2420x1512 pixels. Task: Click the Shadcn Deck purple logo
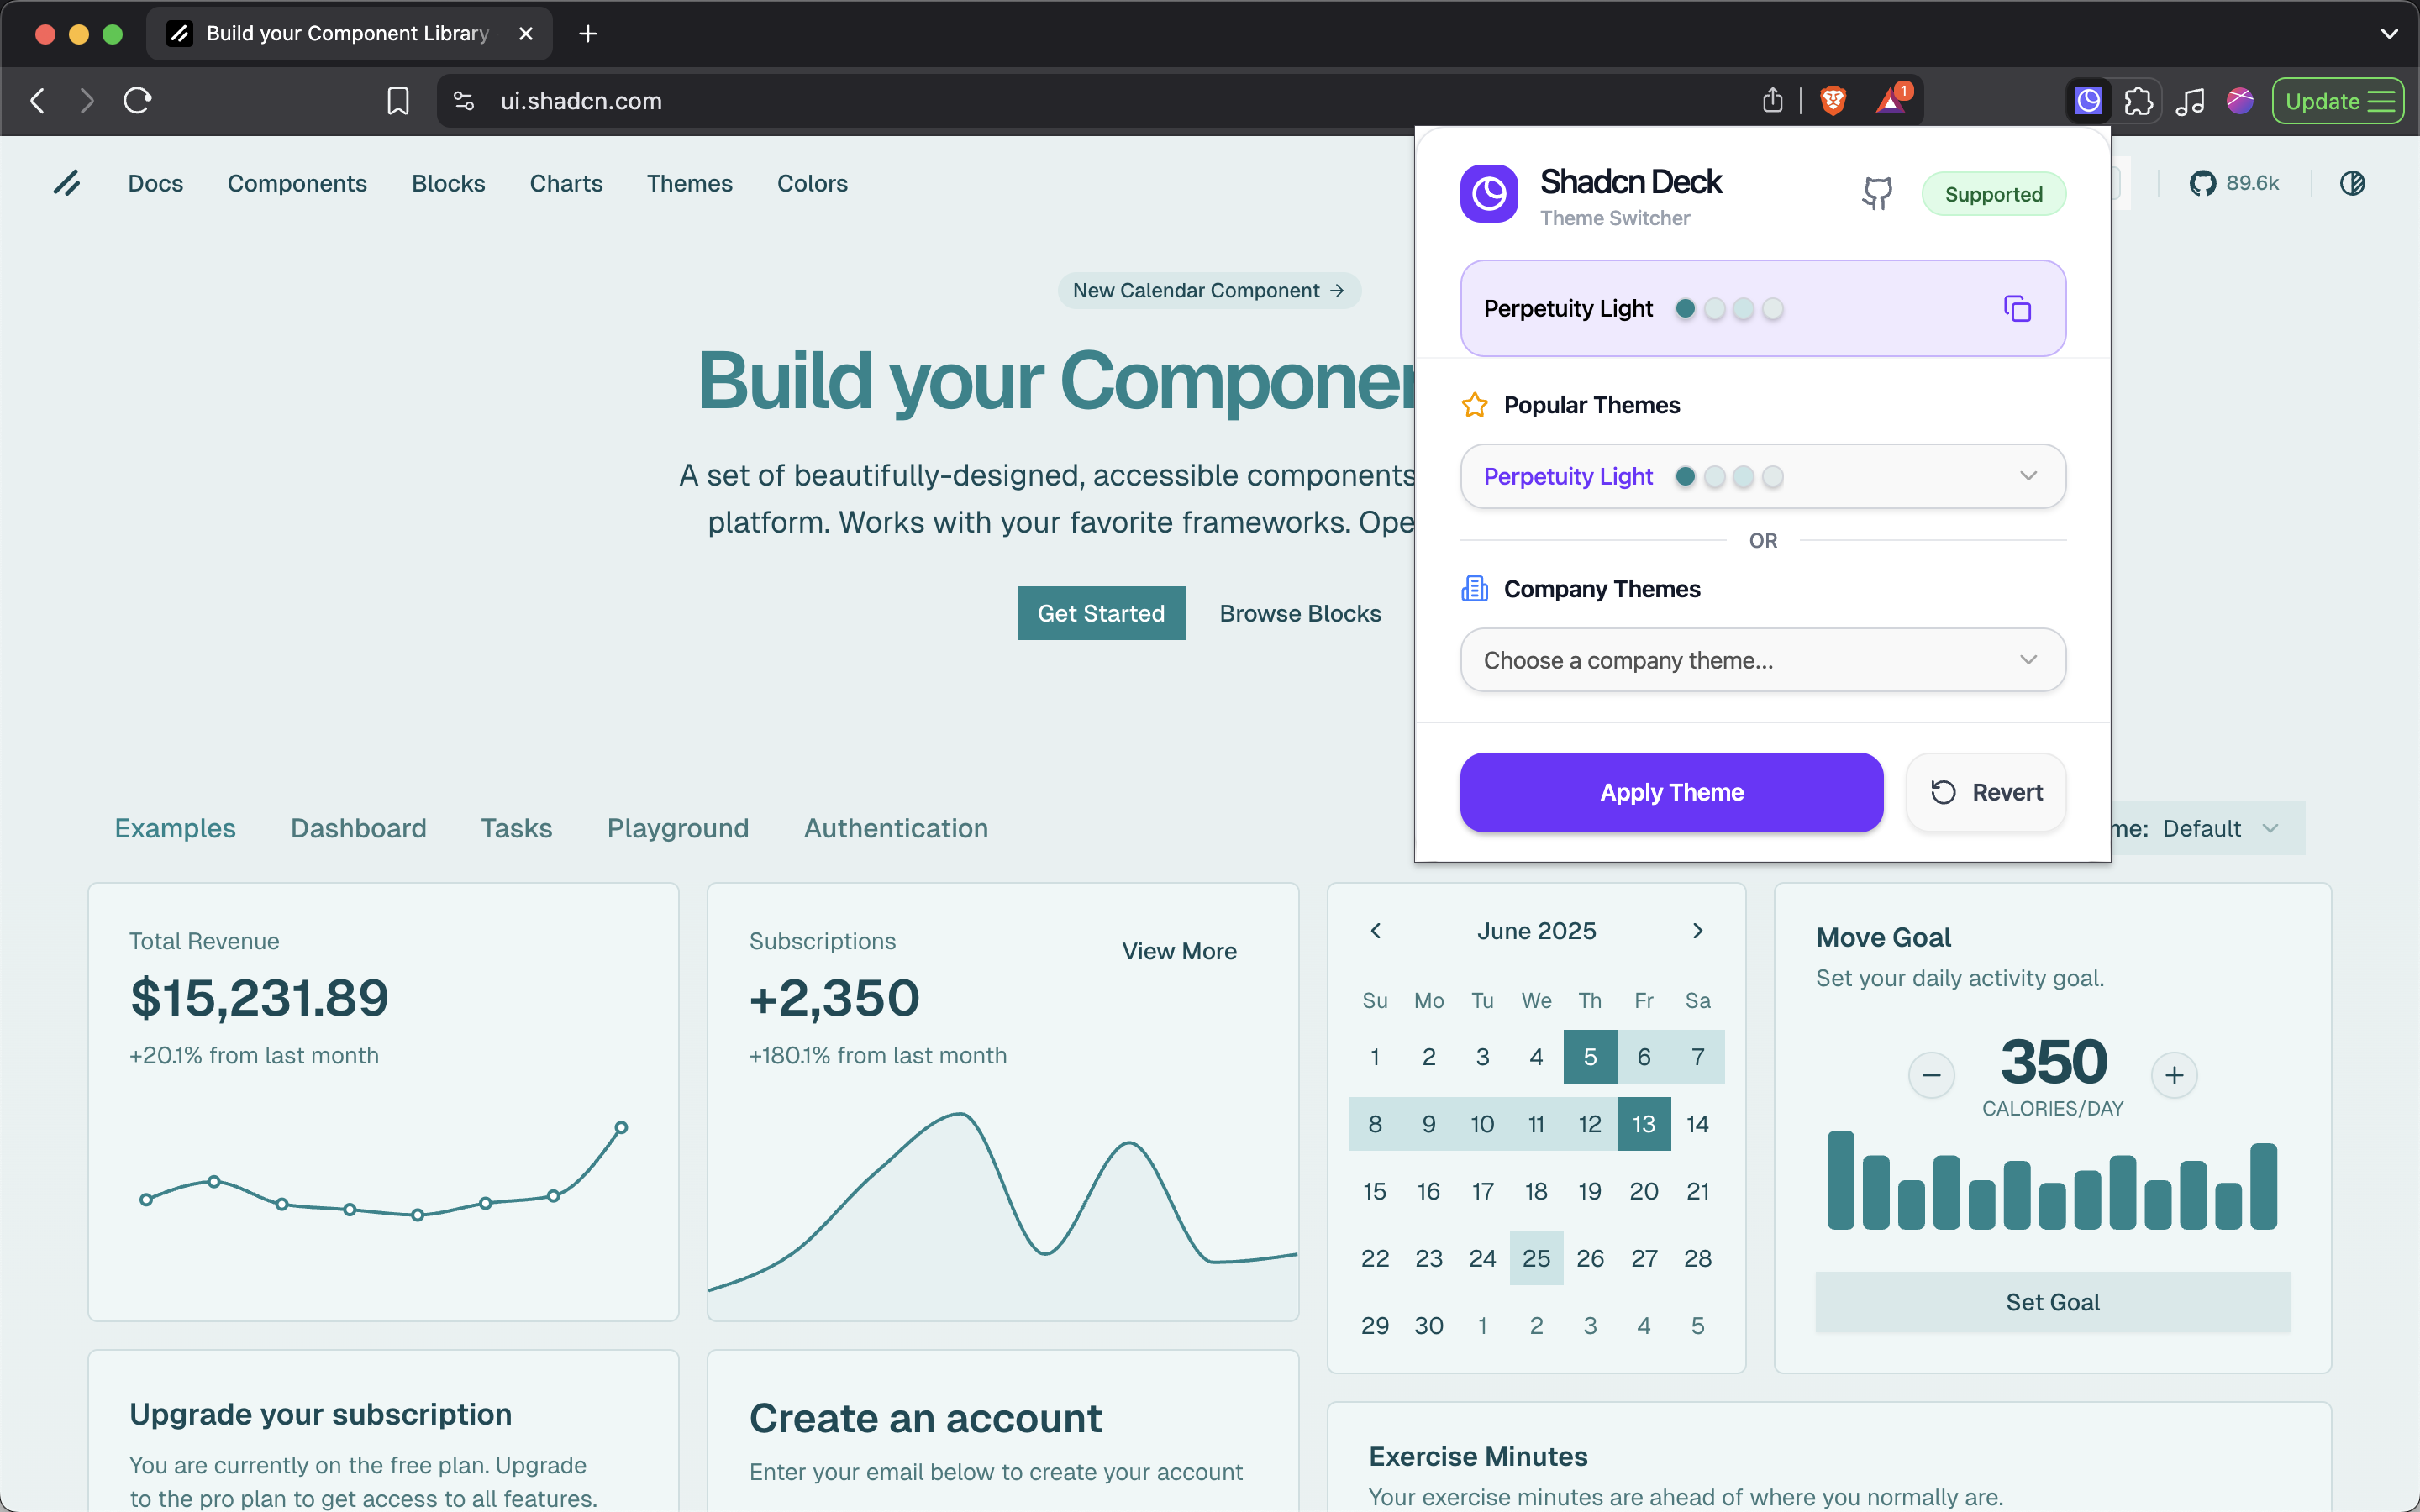click(1489, 193)
